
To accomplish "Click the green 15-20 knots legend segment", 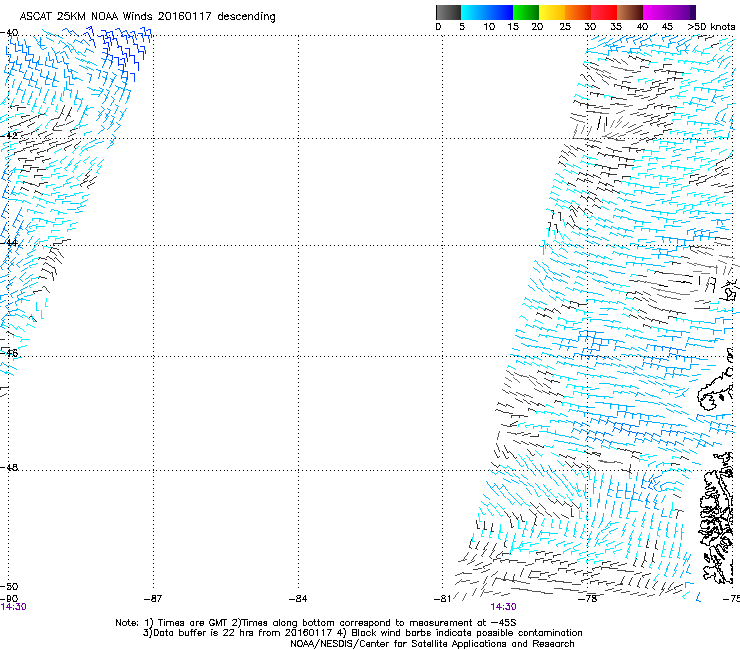I will [526, 12].
